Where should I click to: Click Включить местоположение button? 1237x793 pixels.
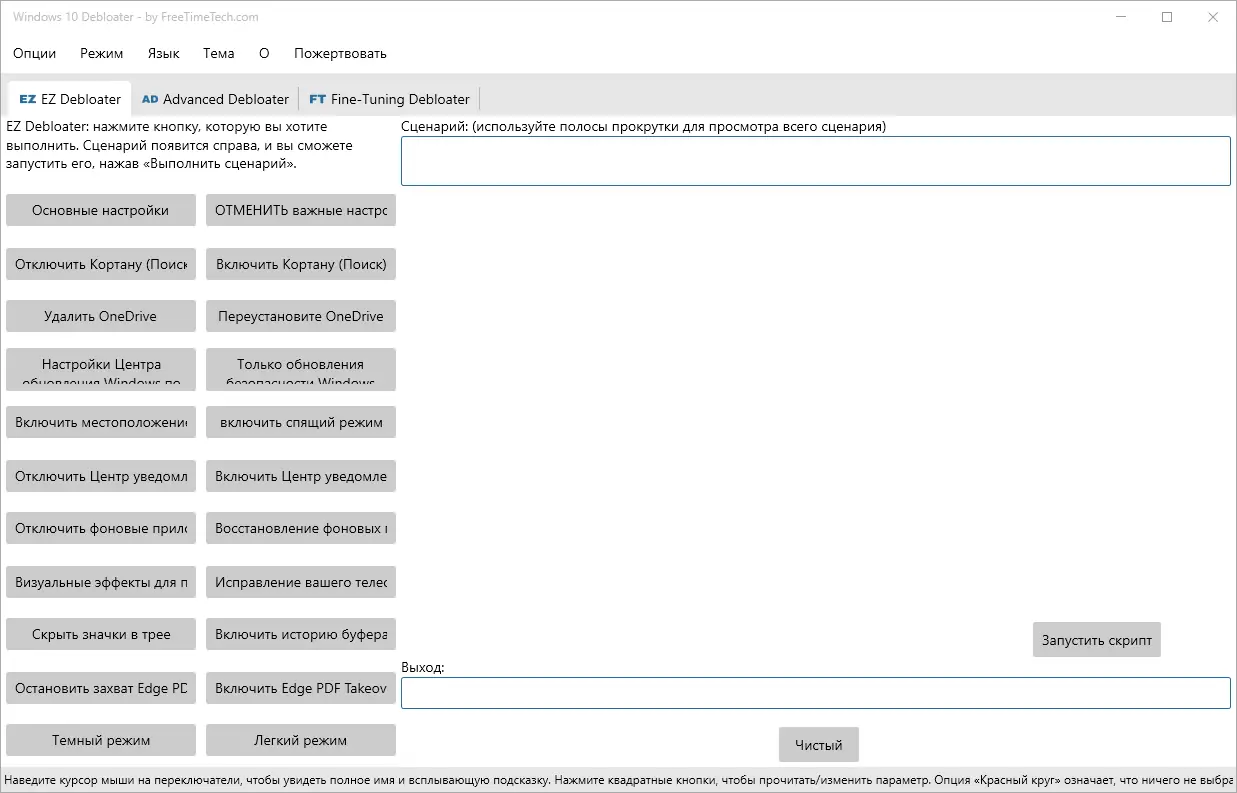[100, 422]
